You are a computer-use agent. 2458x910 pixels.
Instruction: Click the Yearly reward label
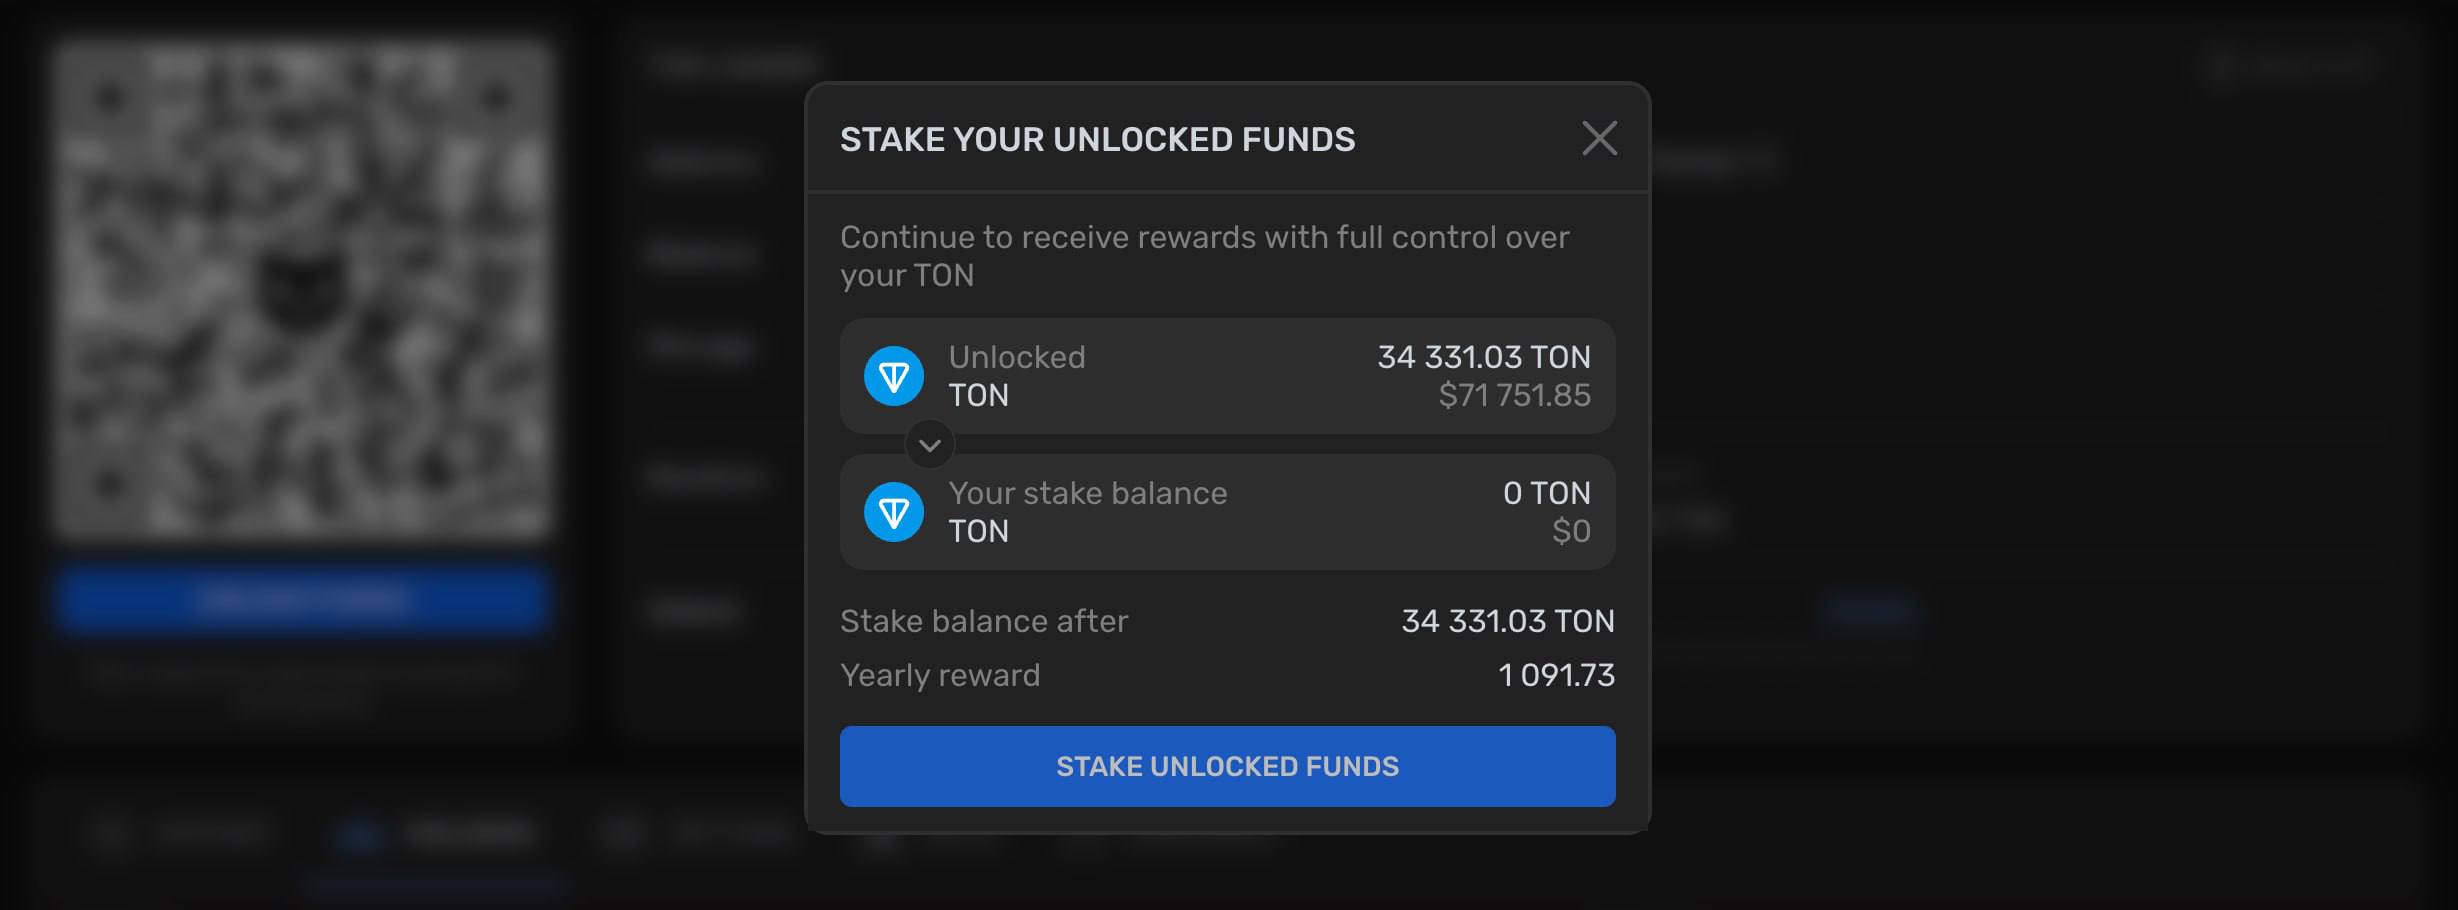pos(940,675)
